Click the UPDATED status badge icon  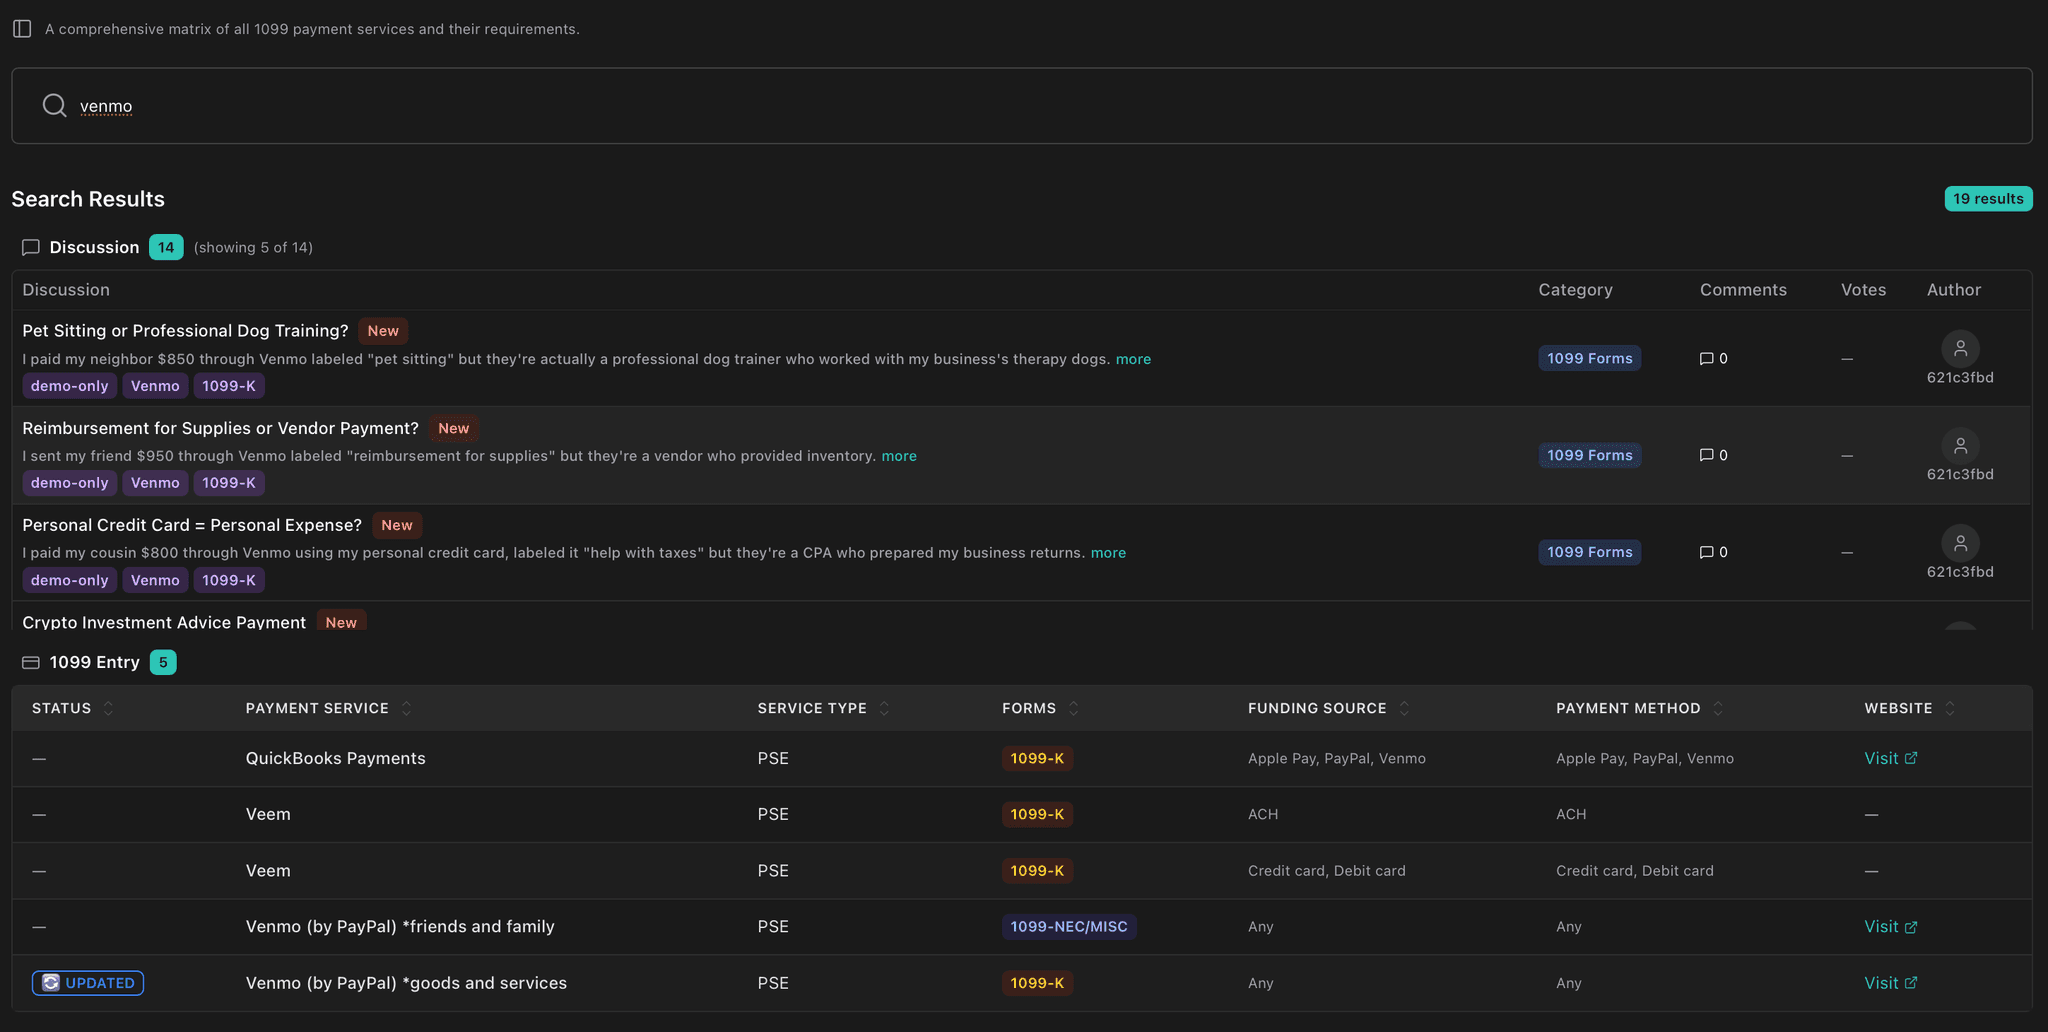pos(51,983)
